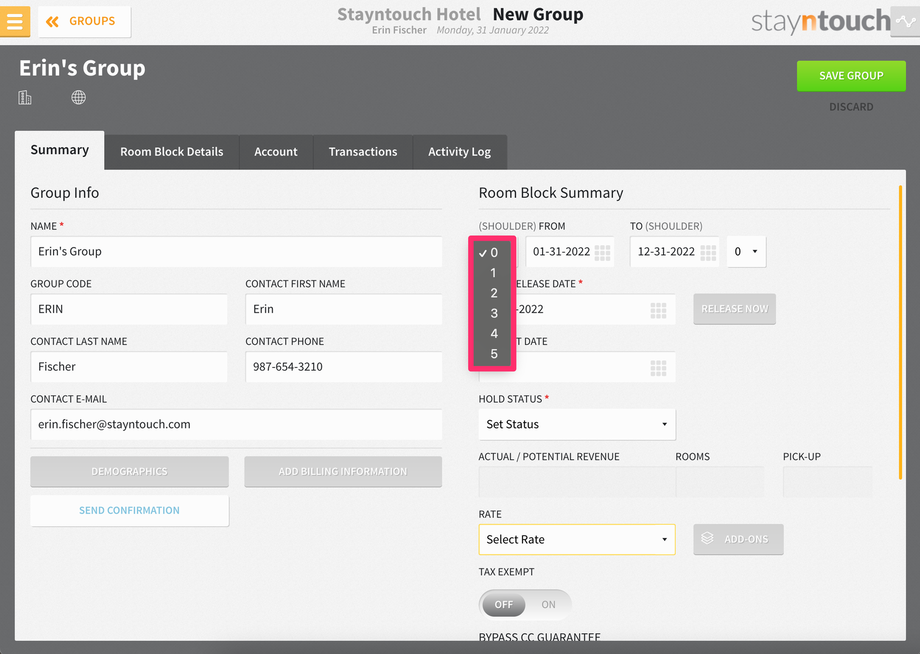Open calendar icon for Release Date

[658, 310]
